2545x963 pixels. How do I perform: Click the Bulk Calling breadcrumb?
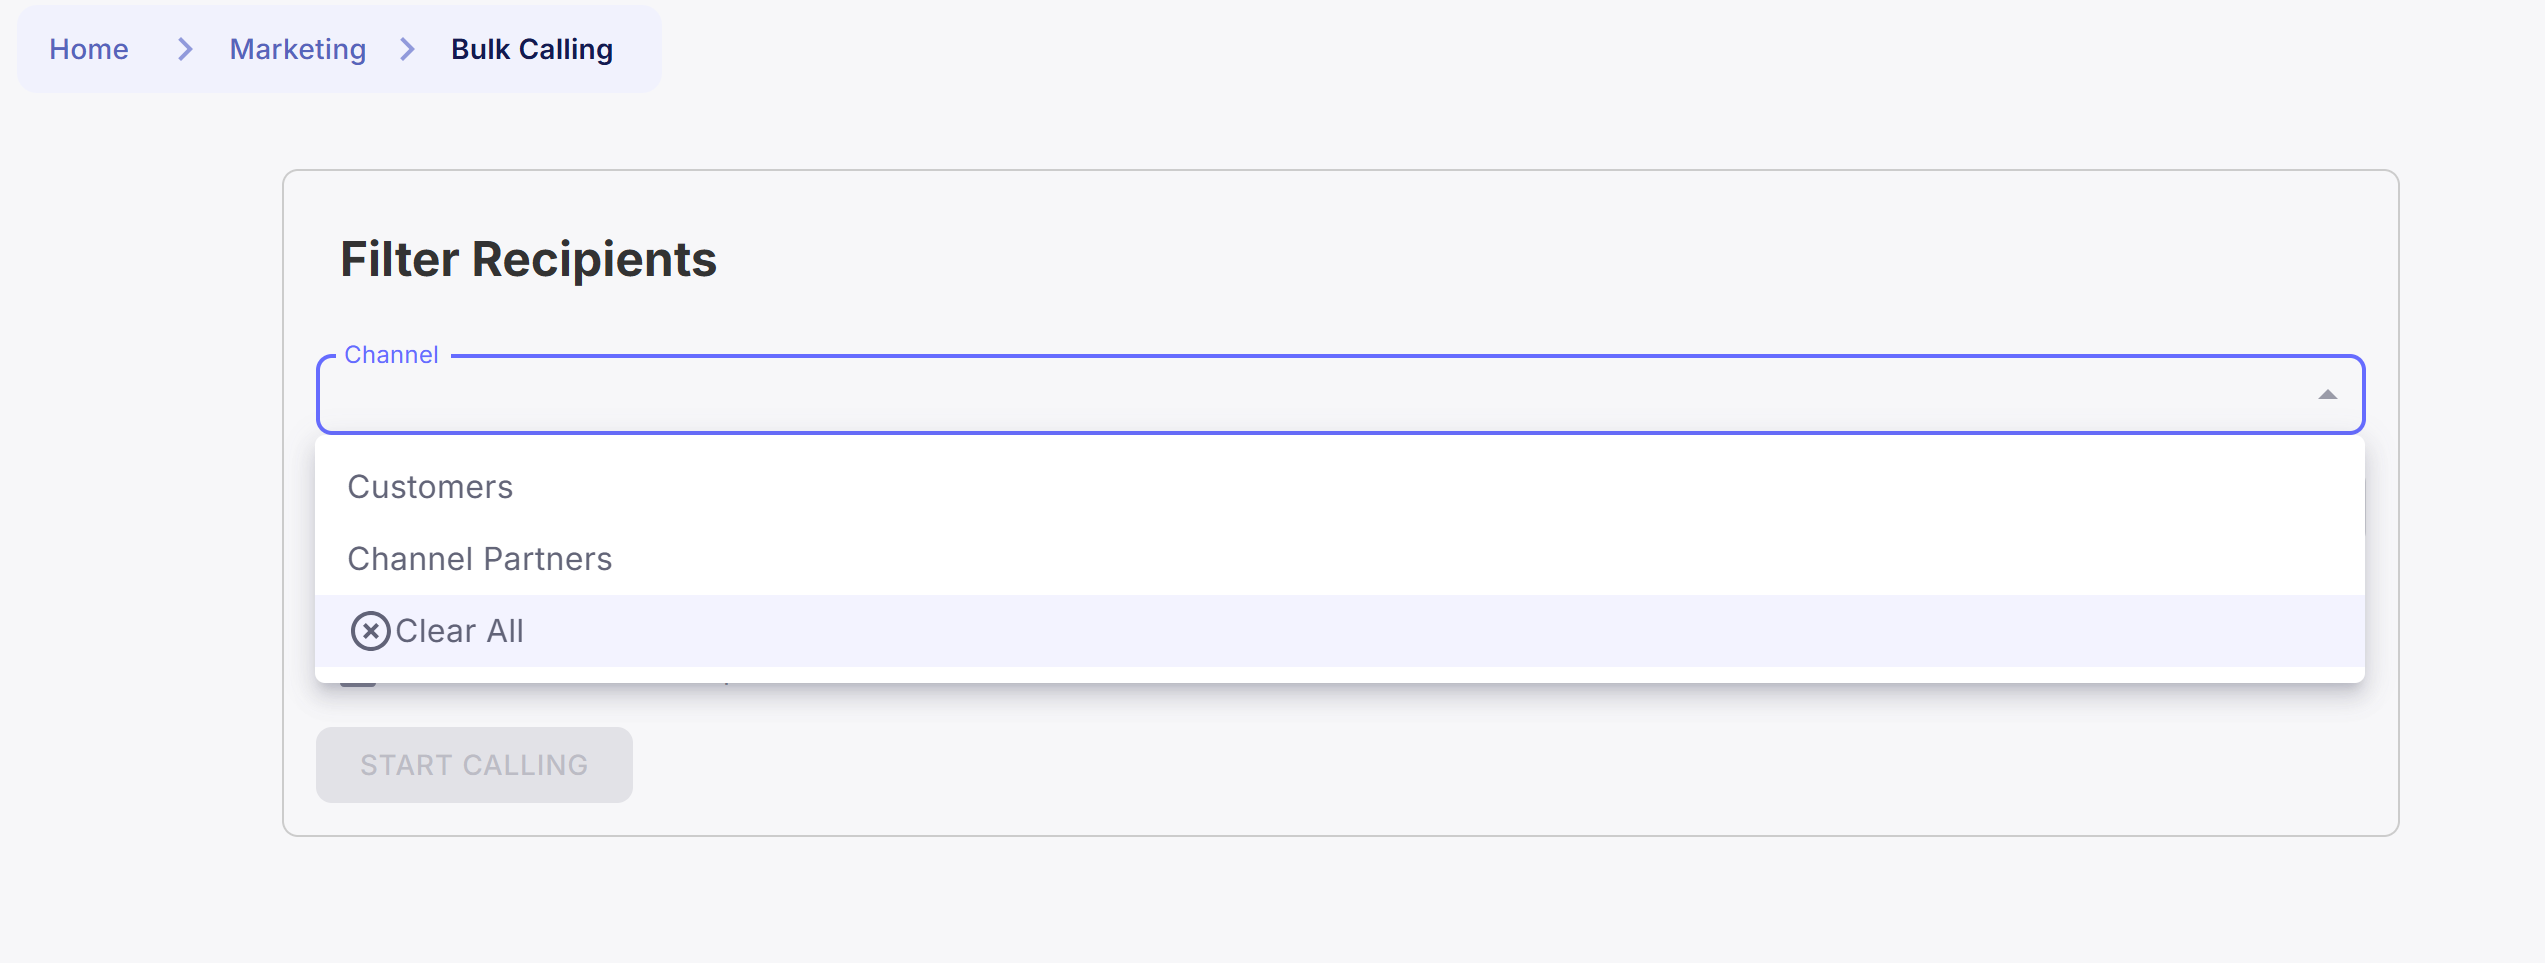531,49
